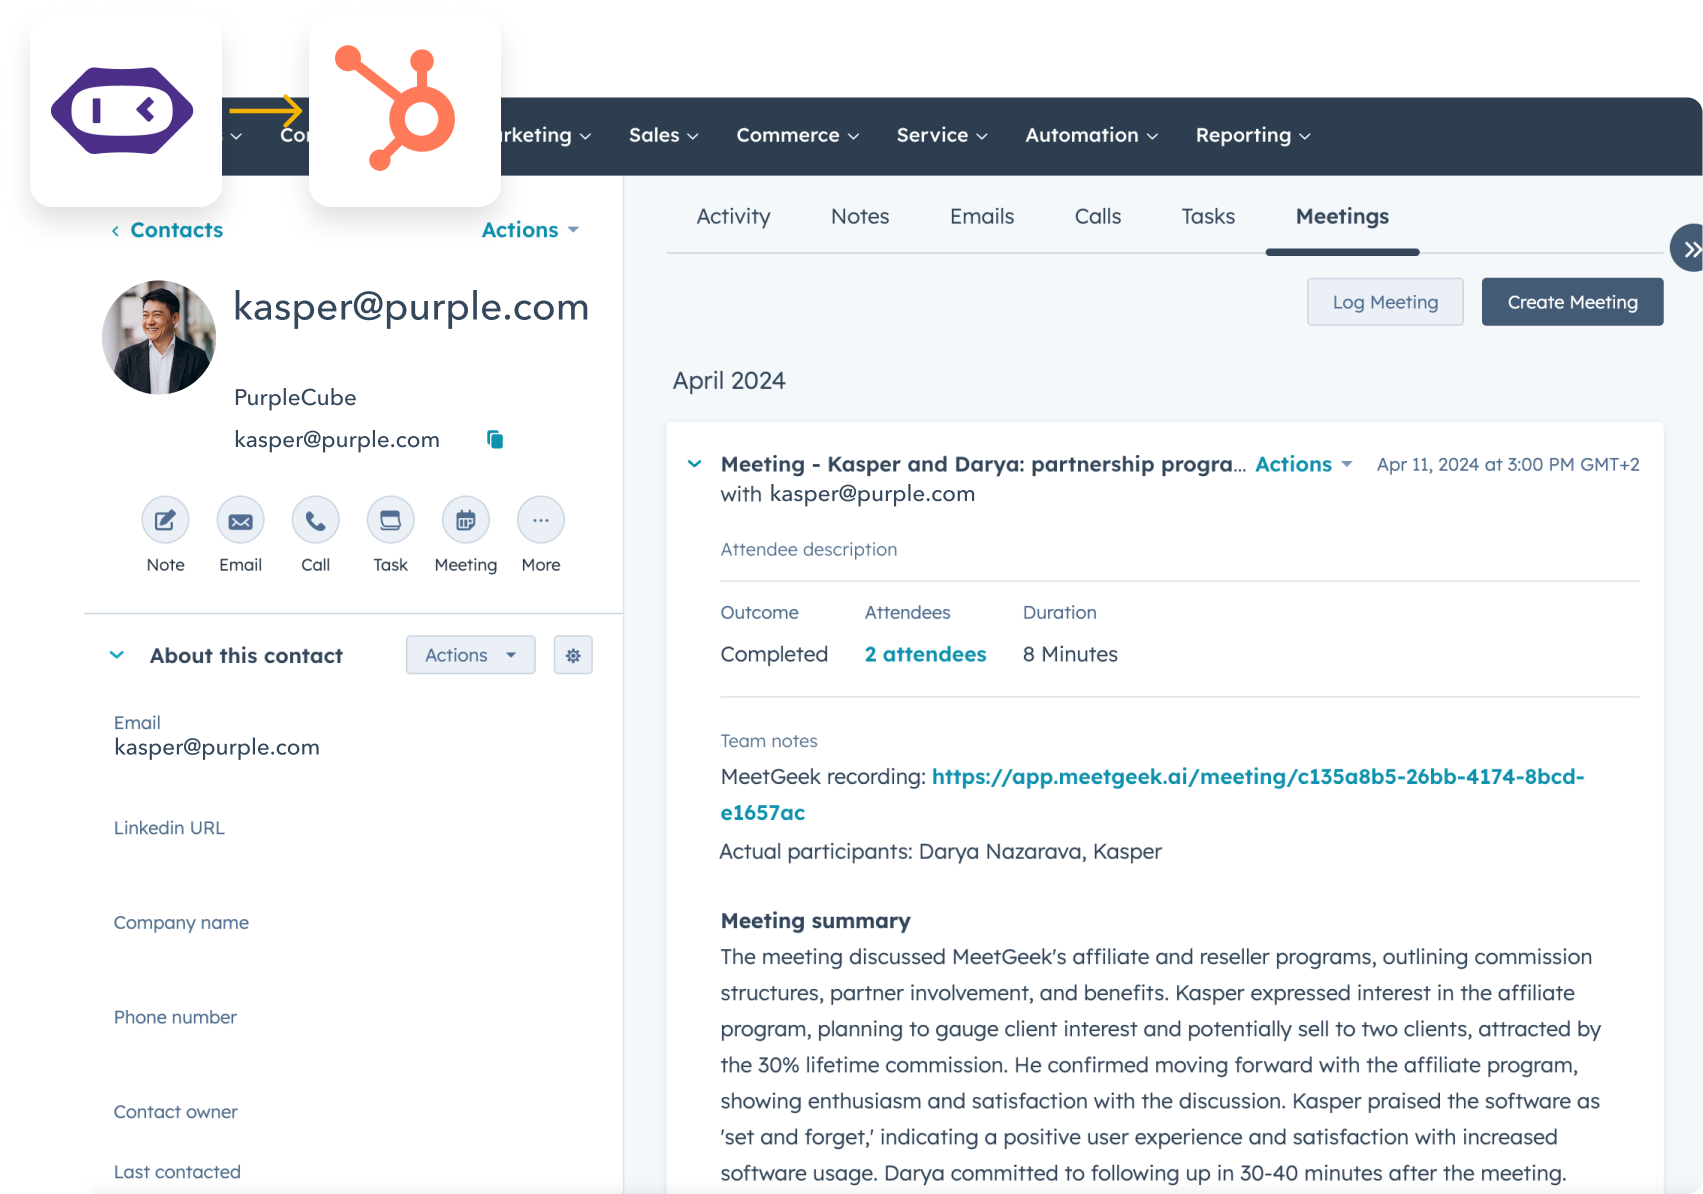Switch to the Emails tab

click(x=981, y=217)
